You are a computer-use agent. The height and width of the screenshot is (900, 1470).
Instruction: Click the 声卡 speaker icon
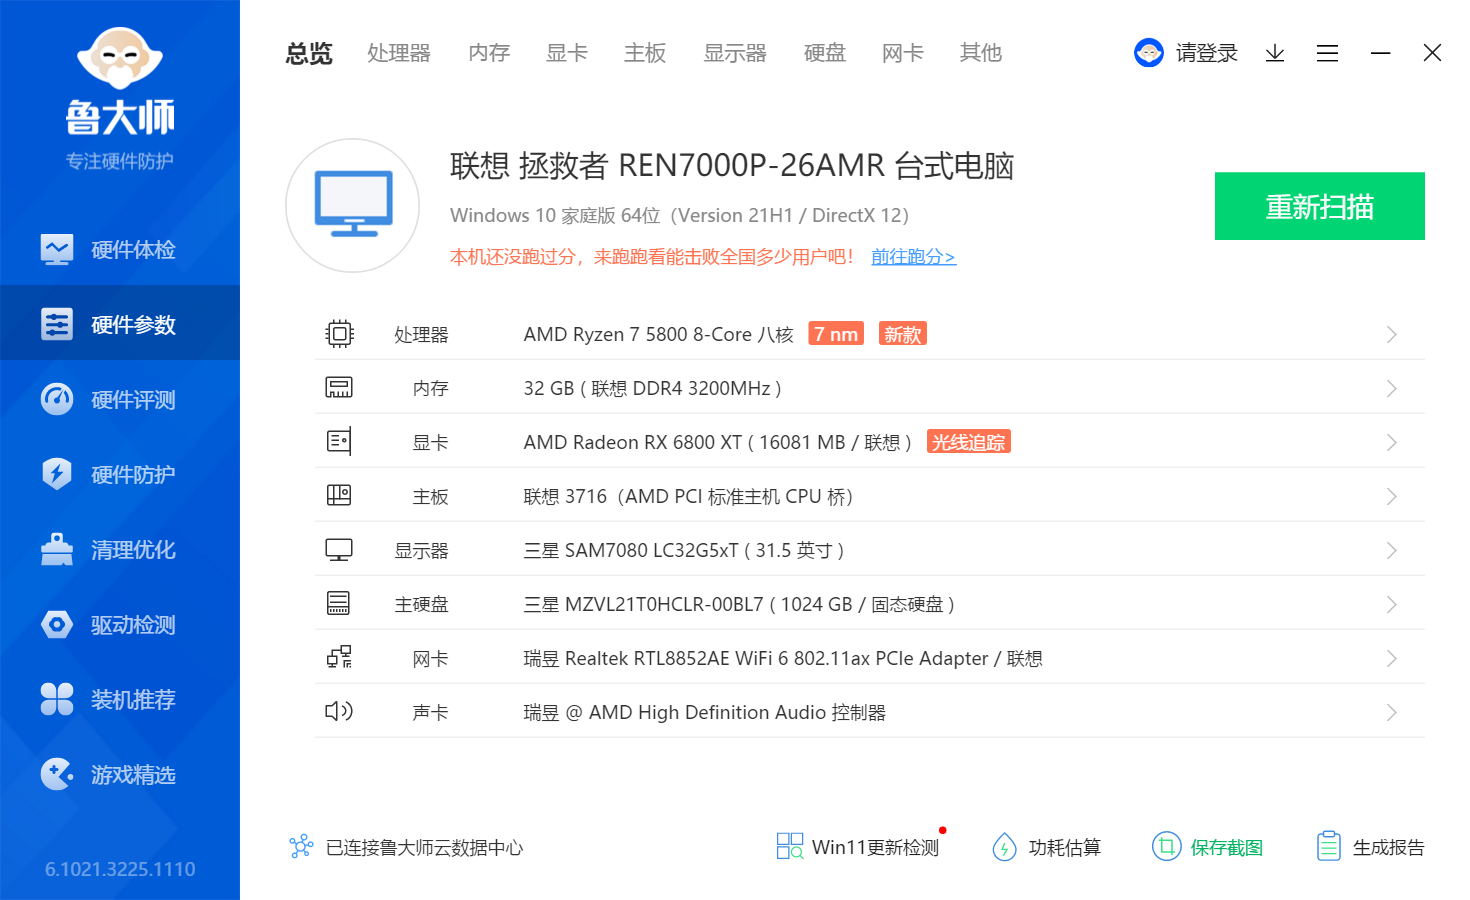(339, 711)
